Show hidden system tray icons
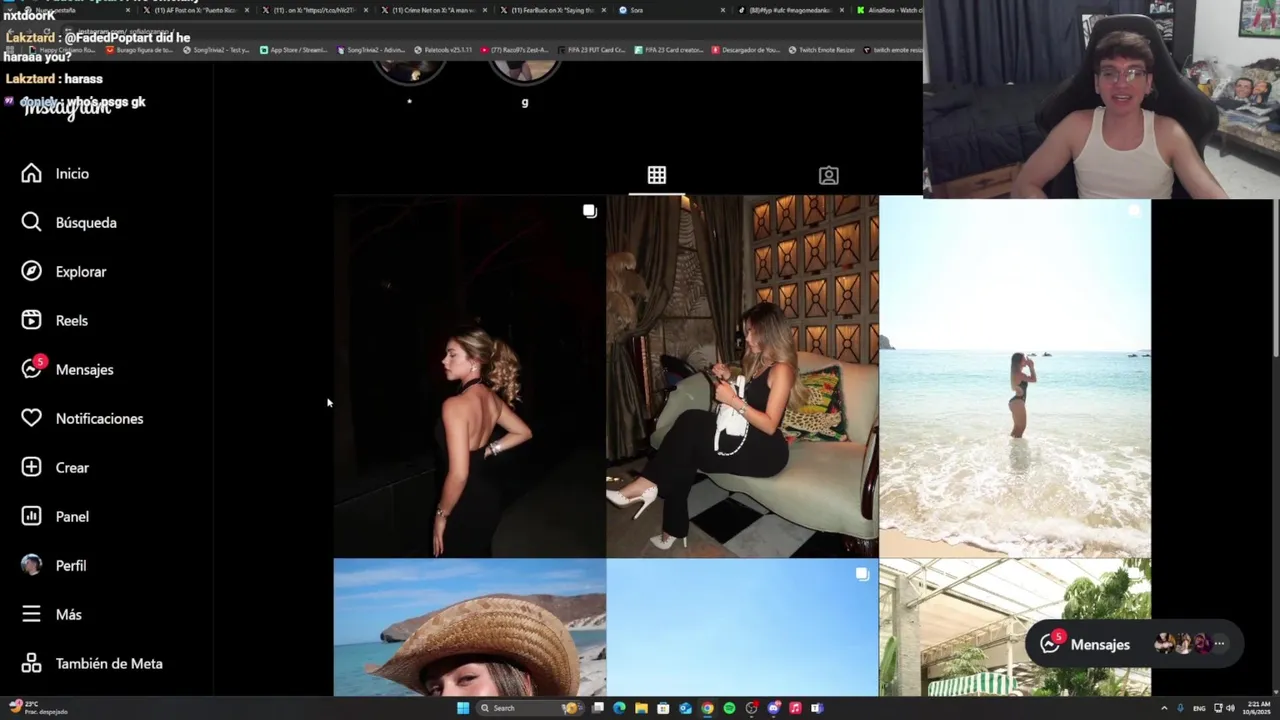 click(1165, 708)
